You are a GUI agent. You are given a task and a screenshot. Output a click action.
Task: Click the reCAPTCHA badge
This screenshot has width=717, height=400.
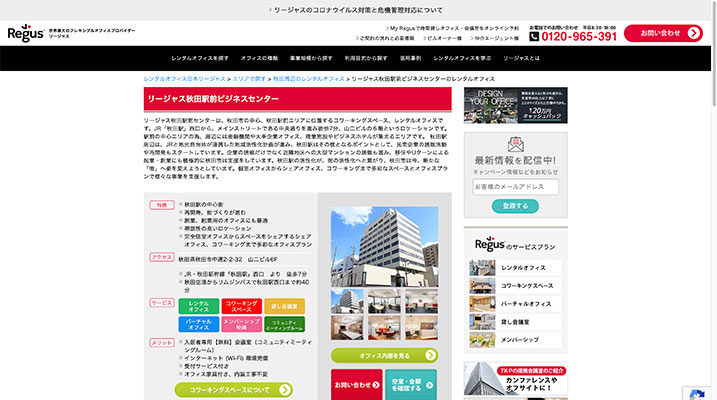[x=697, y=394]
